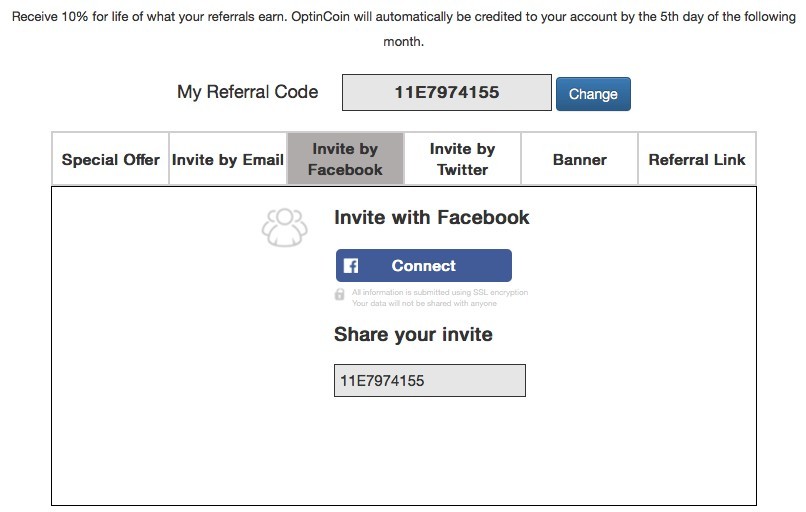The image size is (806, 512).
Task: Click the My Referral Code field
Action: [x=447, y=93]
